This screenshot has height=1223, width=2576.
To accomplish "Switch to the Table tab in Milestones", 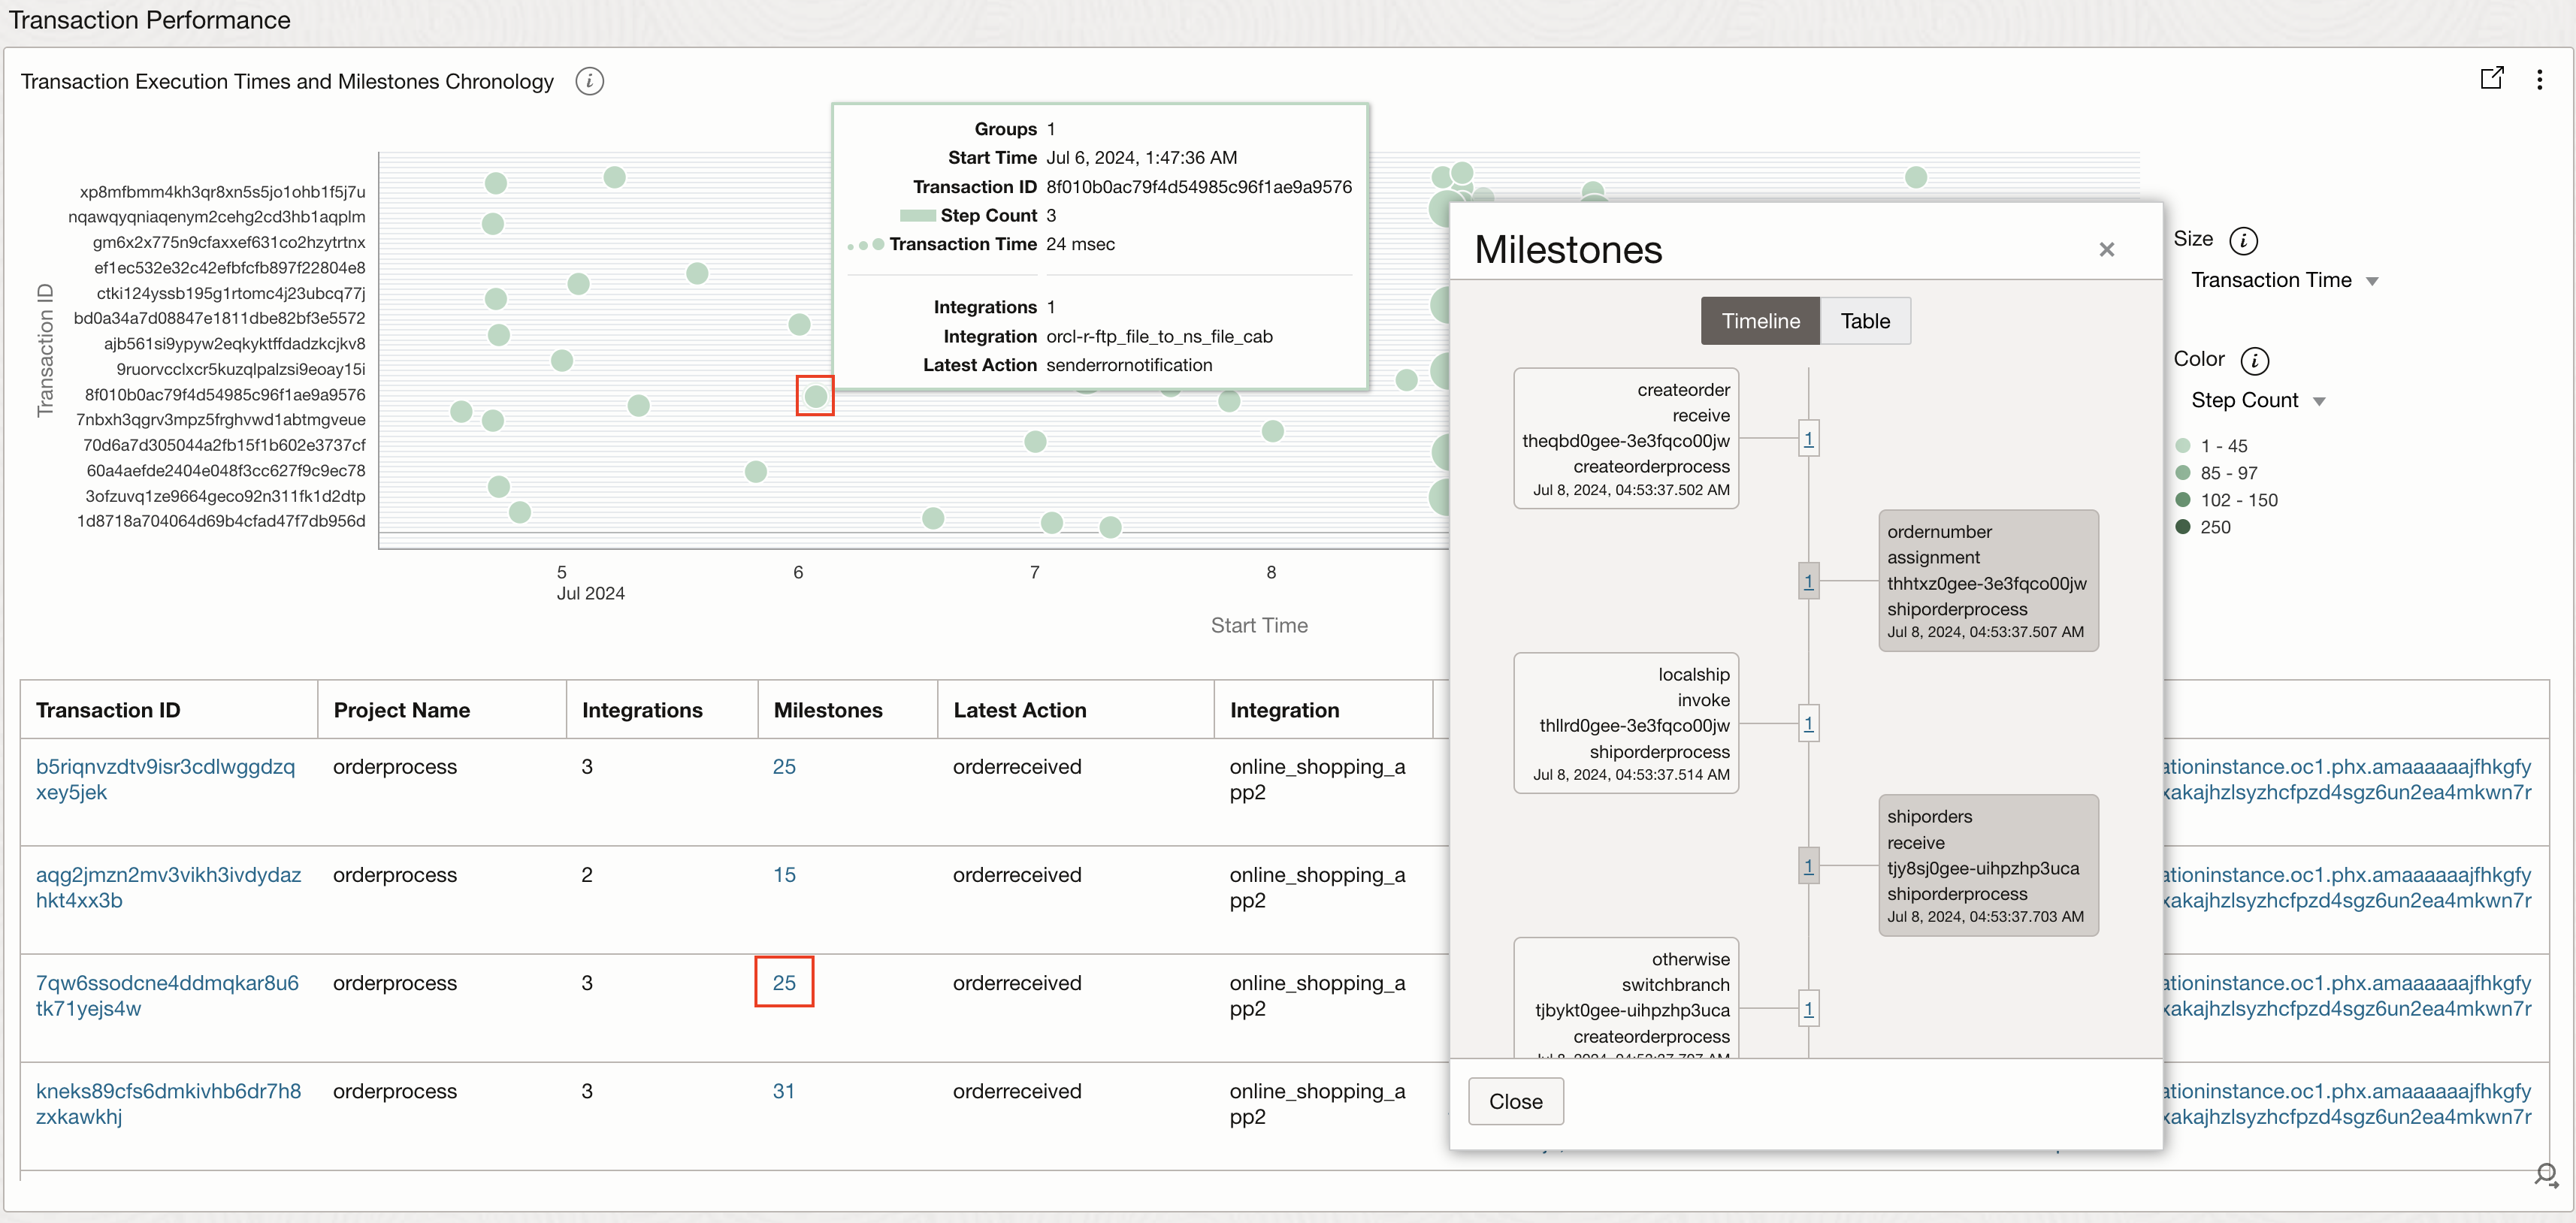I will coord(1864,321).
